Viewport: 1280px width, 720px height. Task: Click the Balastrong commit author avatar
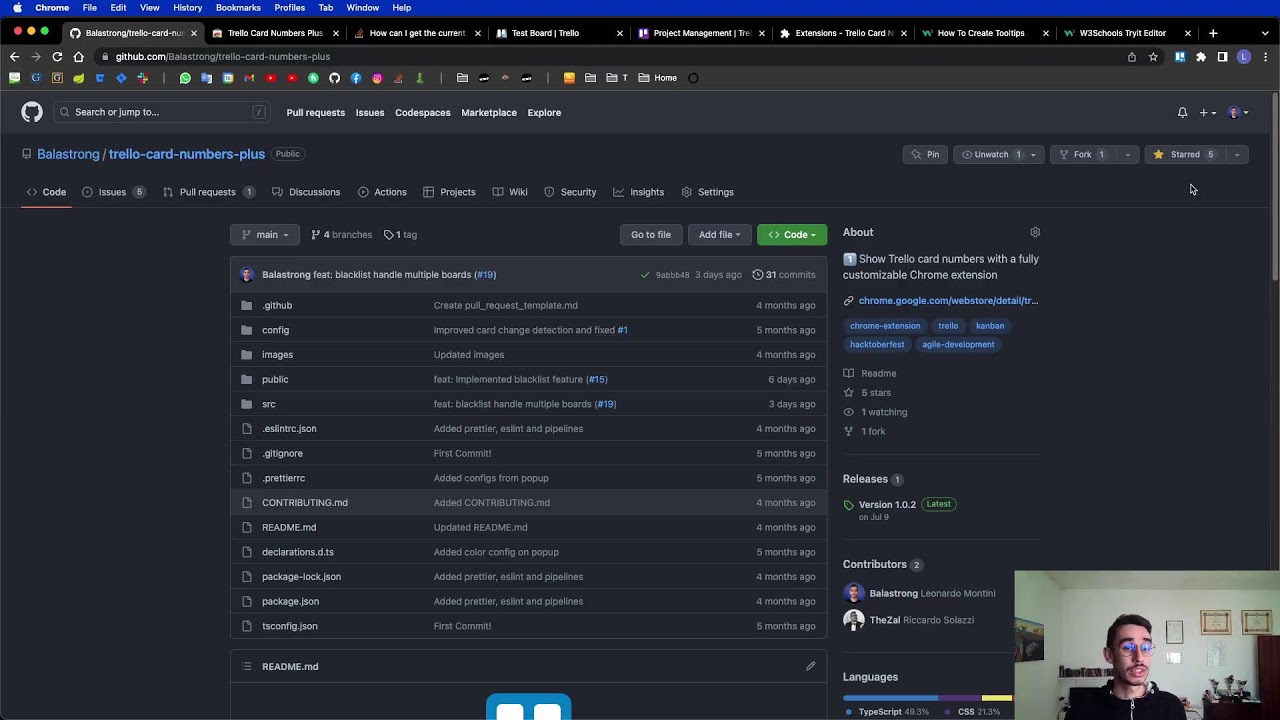[247, 274]
